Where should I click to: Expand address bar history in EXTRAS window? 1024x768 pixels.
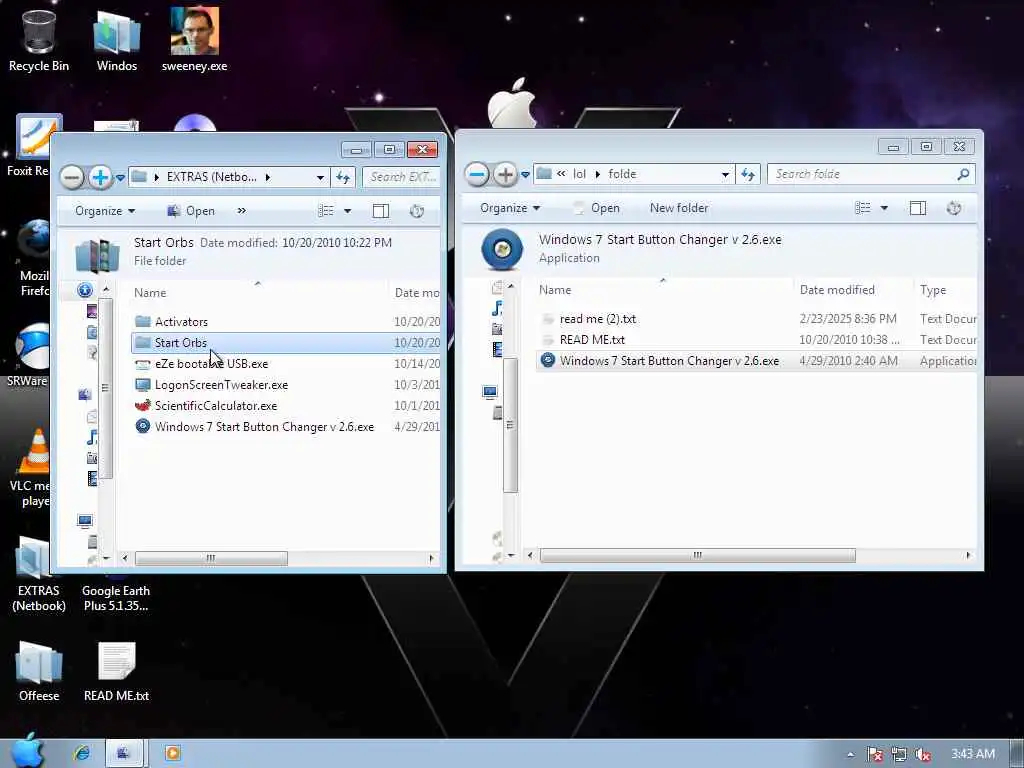pos(320,177)
